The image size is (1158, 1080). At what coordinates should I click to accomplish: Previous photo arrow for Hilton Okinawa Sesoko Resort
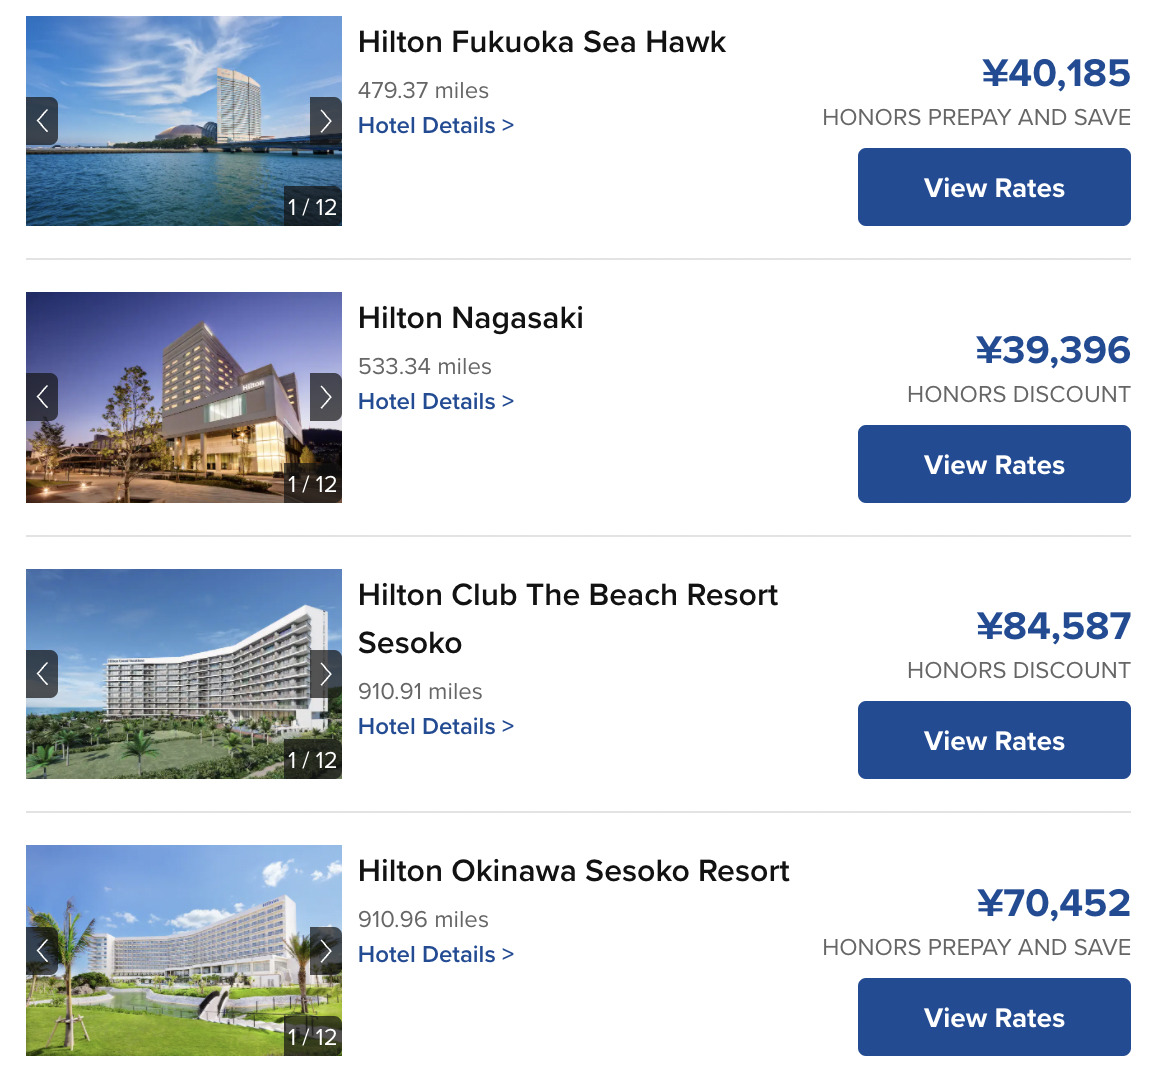[x=42, y=951]
